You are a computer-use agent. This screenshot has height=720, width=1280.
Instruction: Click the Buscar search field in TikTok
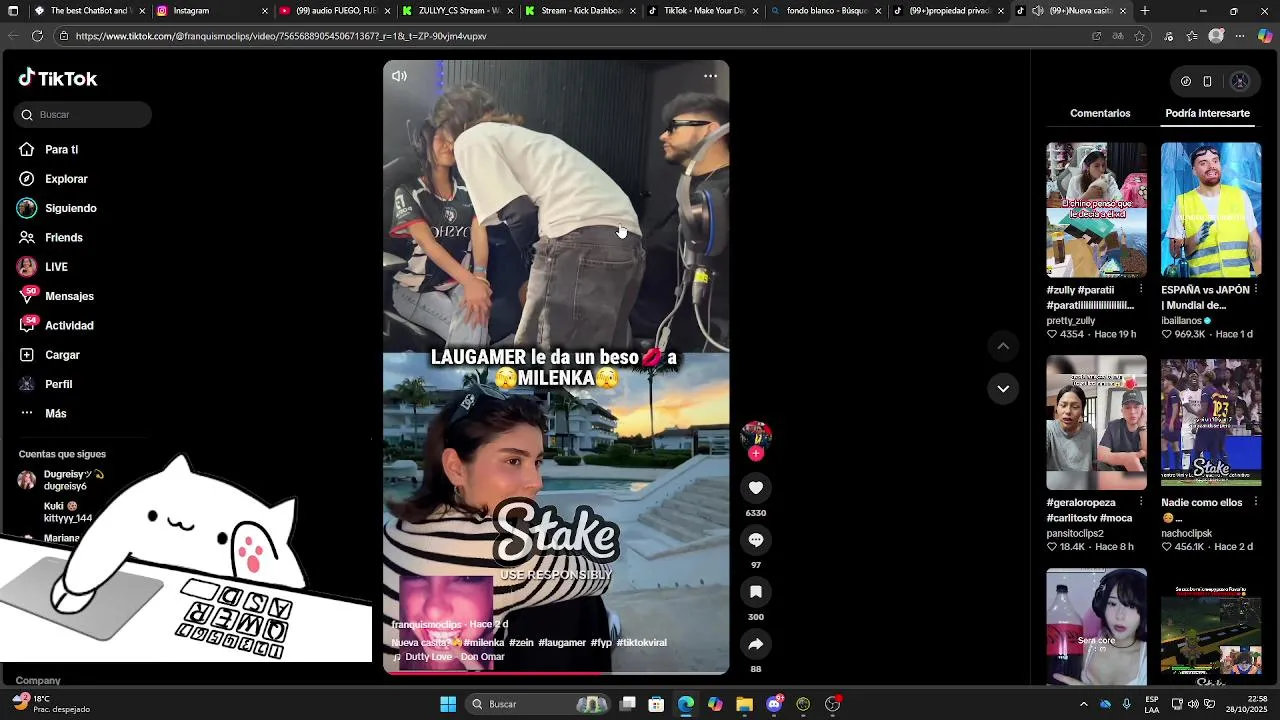click(x=83, y=115)
